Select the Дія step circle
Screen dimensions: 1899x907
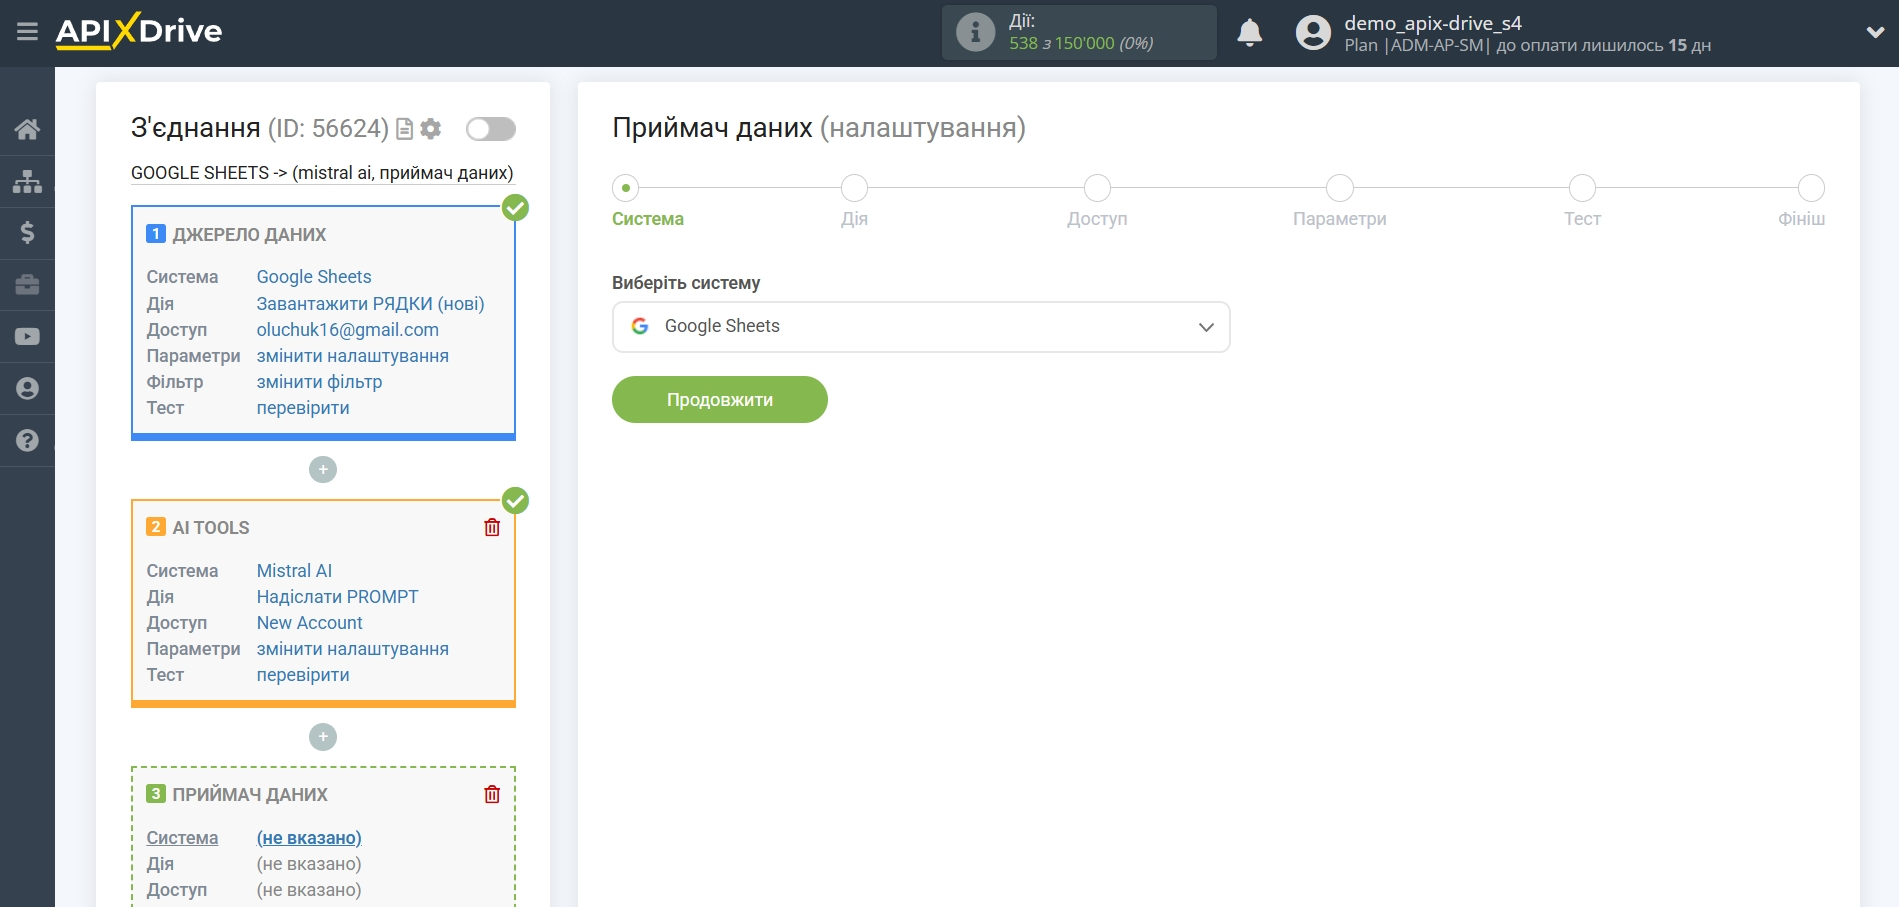point(854,188)
